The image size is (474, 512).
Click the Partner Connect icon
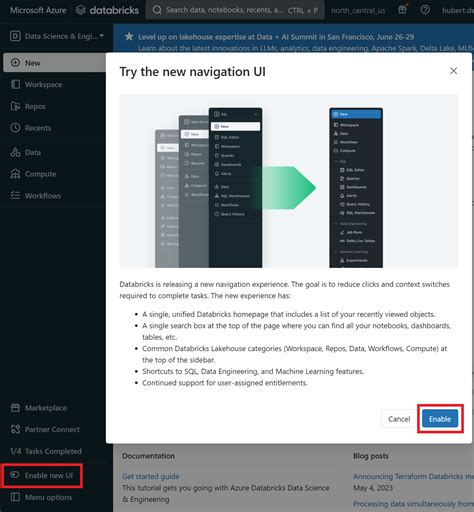pyautogui.click(x=15, y=429)
